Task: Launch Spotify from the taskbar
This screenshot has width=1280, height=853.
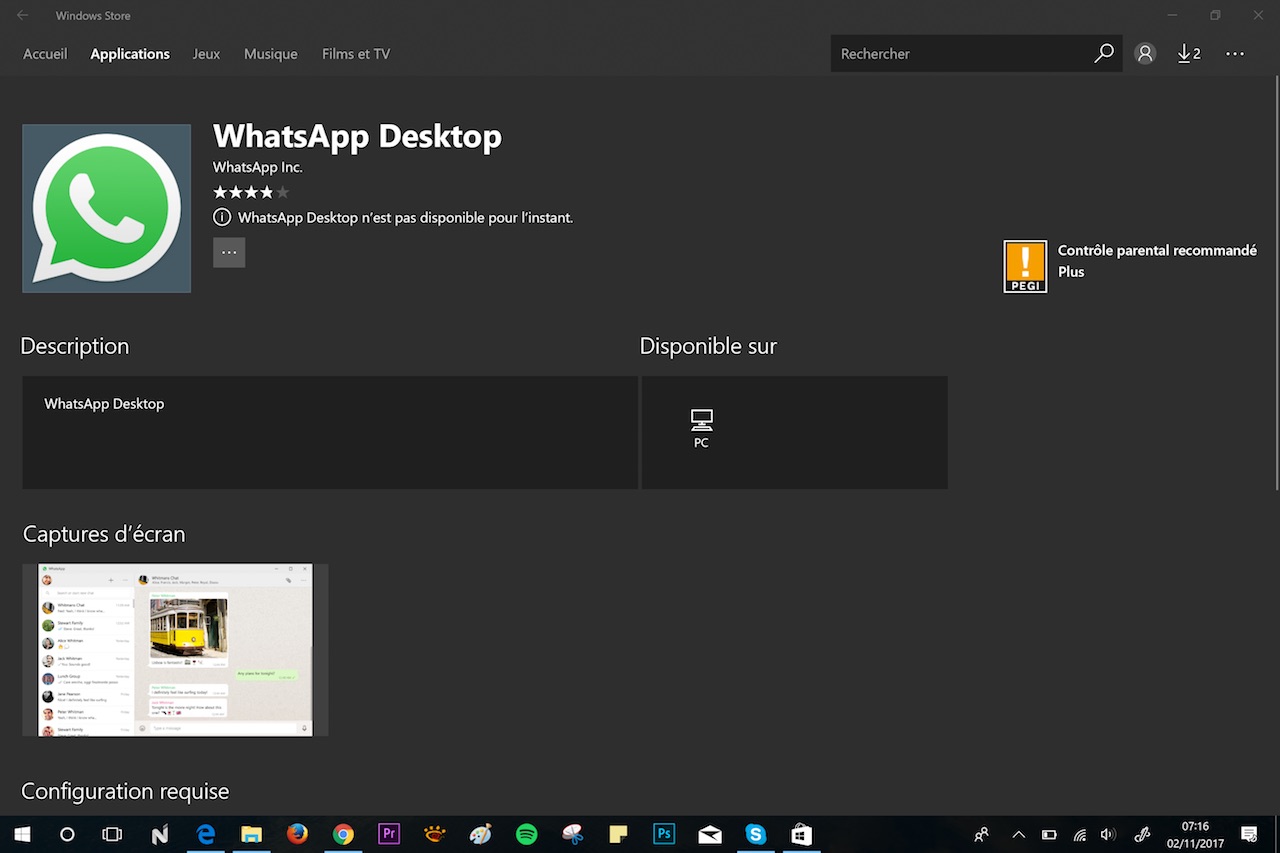Action: pos(526,834)
